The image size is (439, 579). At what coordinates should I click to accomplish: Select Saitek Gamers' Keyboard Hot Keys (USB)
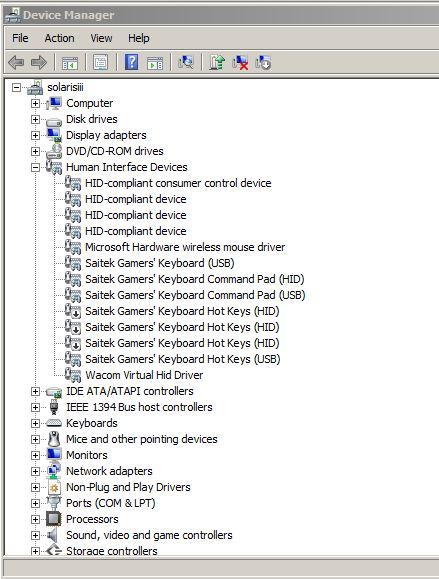[182, 359]
